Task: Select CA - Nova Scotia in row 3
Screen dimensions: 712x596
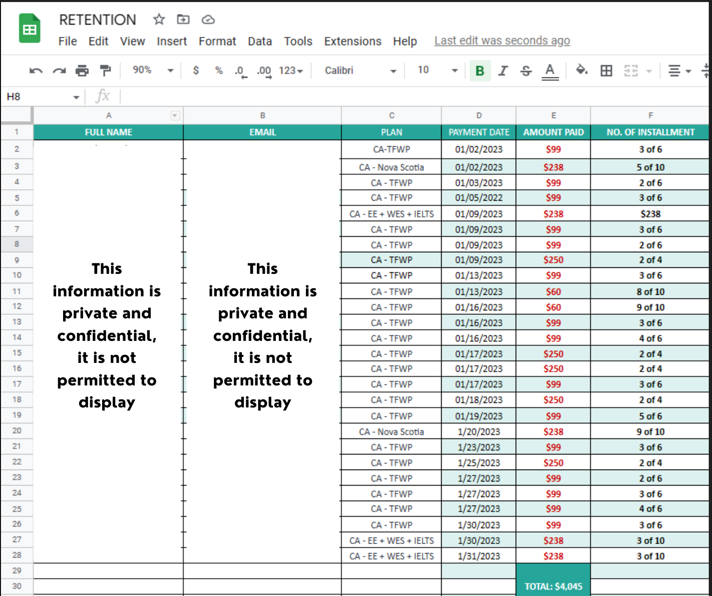Action: [x=391, y=167]
